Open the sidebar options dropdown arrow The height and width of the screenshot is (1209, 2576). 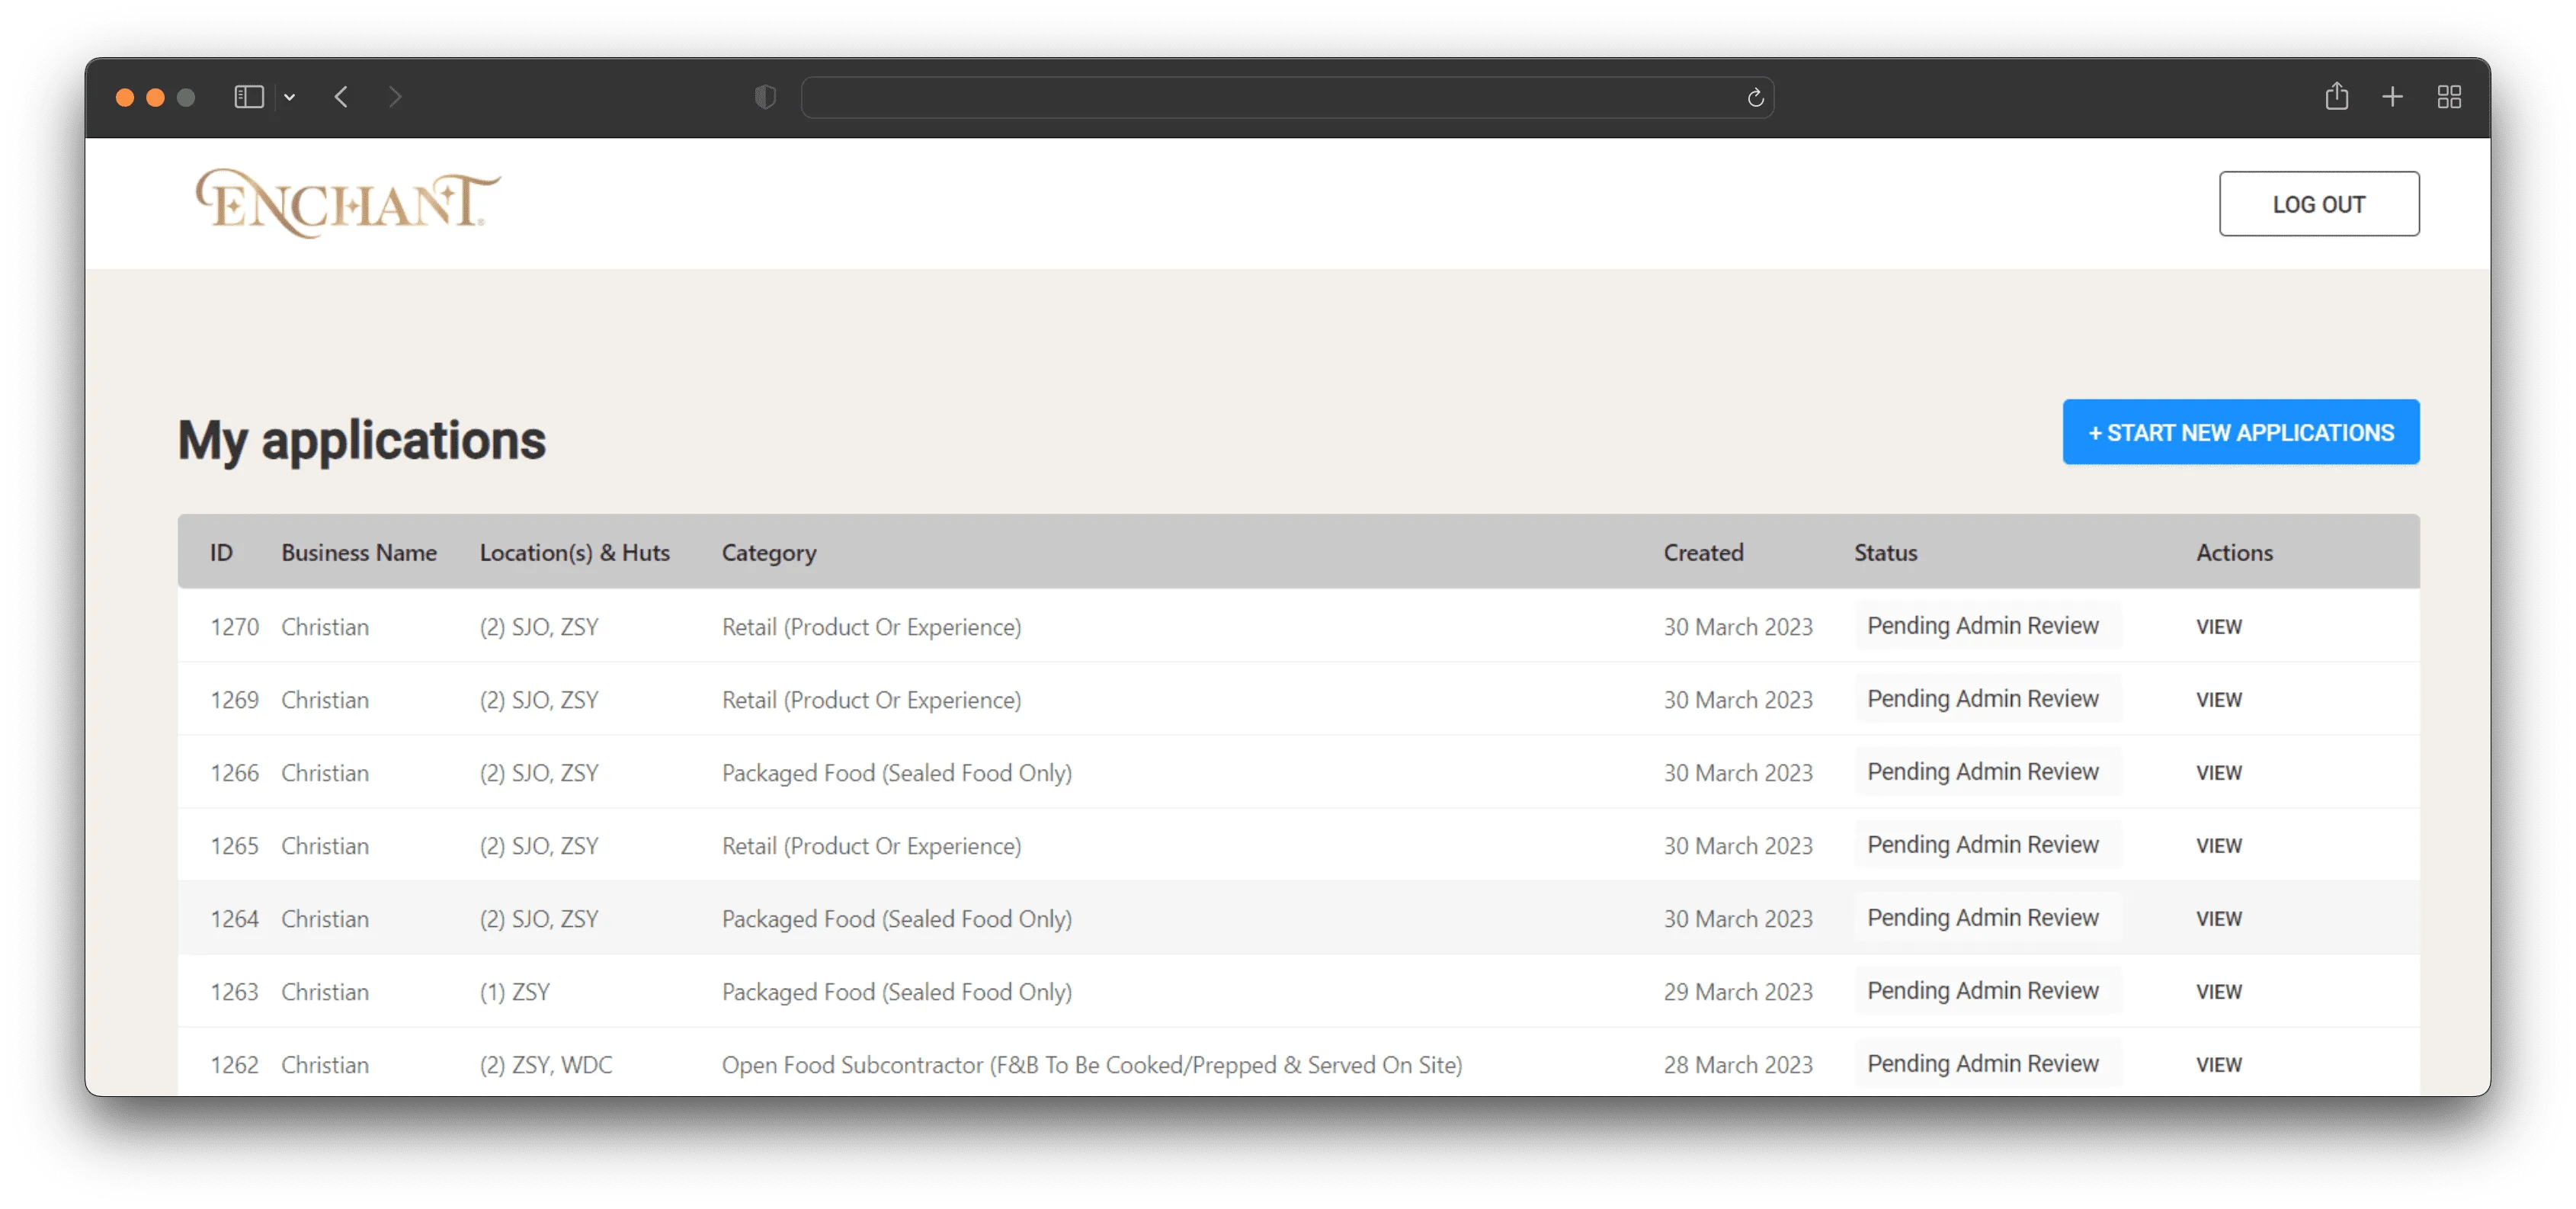click(290, 97)
